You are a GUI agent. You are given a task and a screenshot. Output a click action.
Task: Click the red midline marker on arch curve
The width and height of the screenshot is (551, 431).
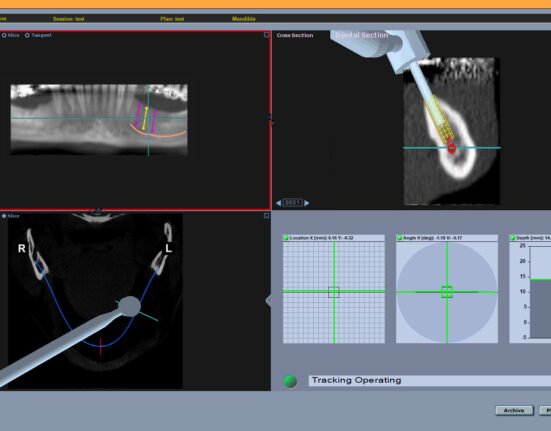point(101,346)
